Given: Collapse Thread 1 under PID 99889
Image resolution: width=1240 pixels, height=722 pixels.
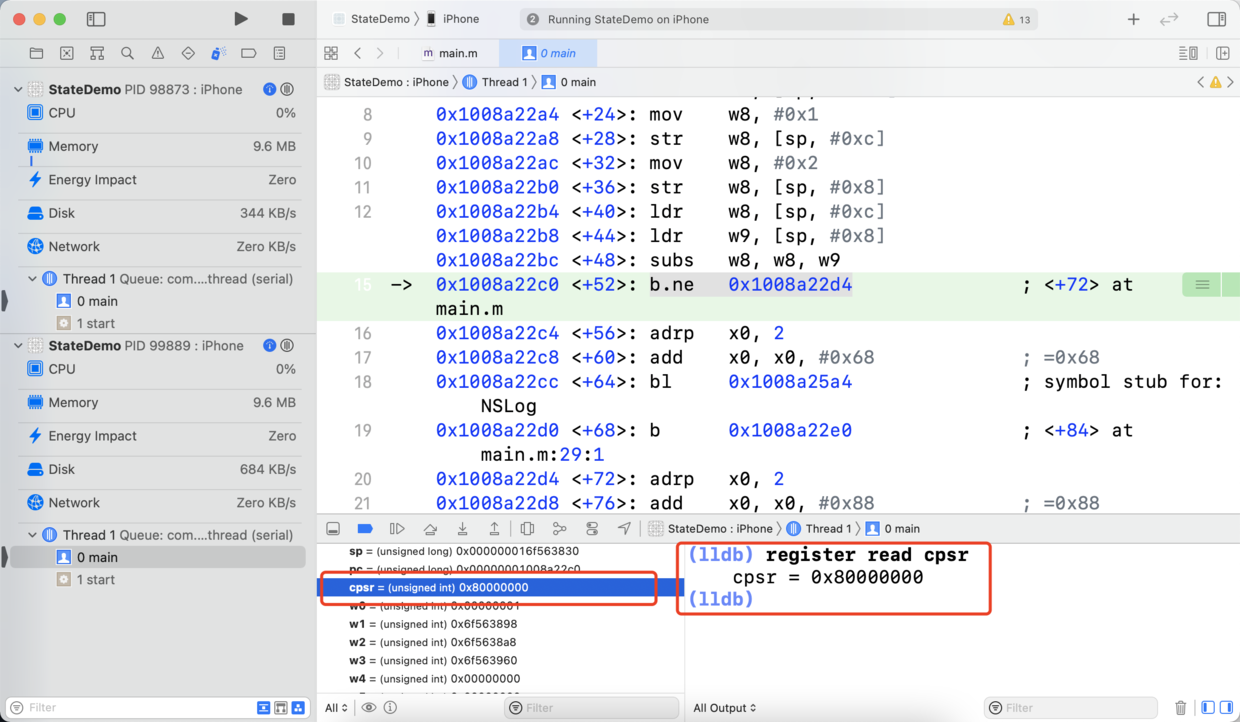Looking at the screenshot, I should click(32, 535).
